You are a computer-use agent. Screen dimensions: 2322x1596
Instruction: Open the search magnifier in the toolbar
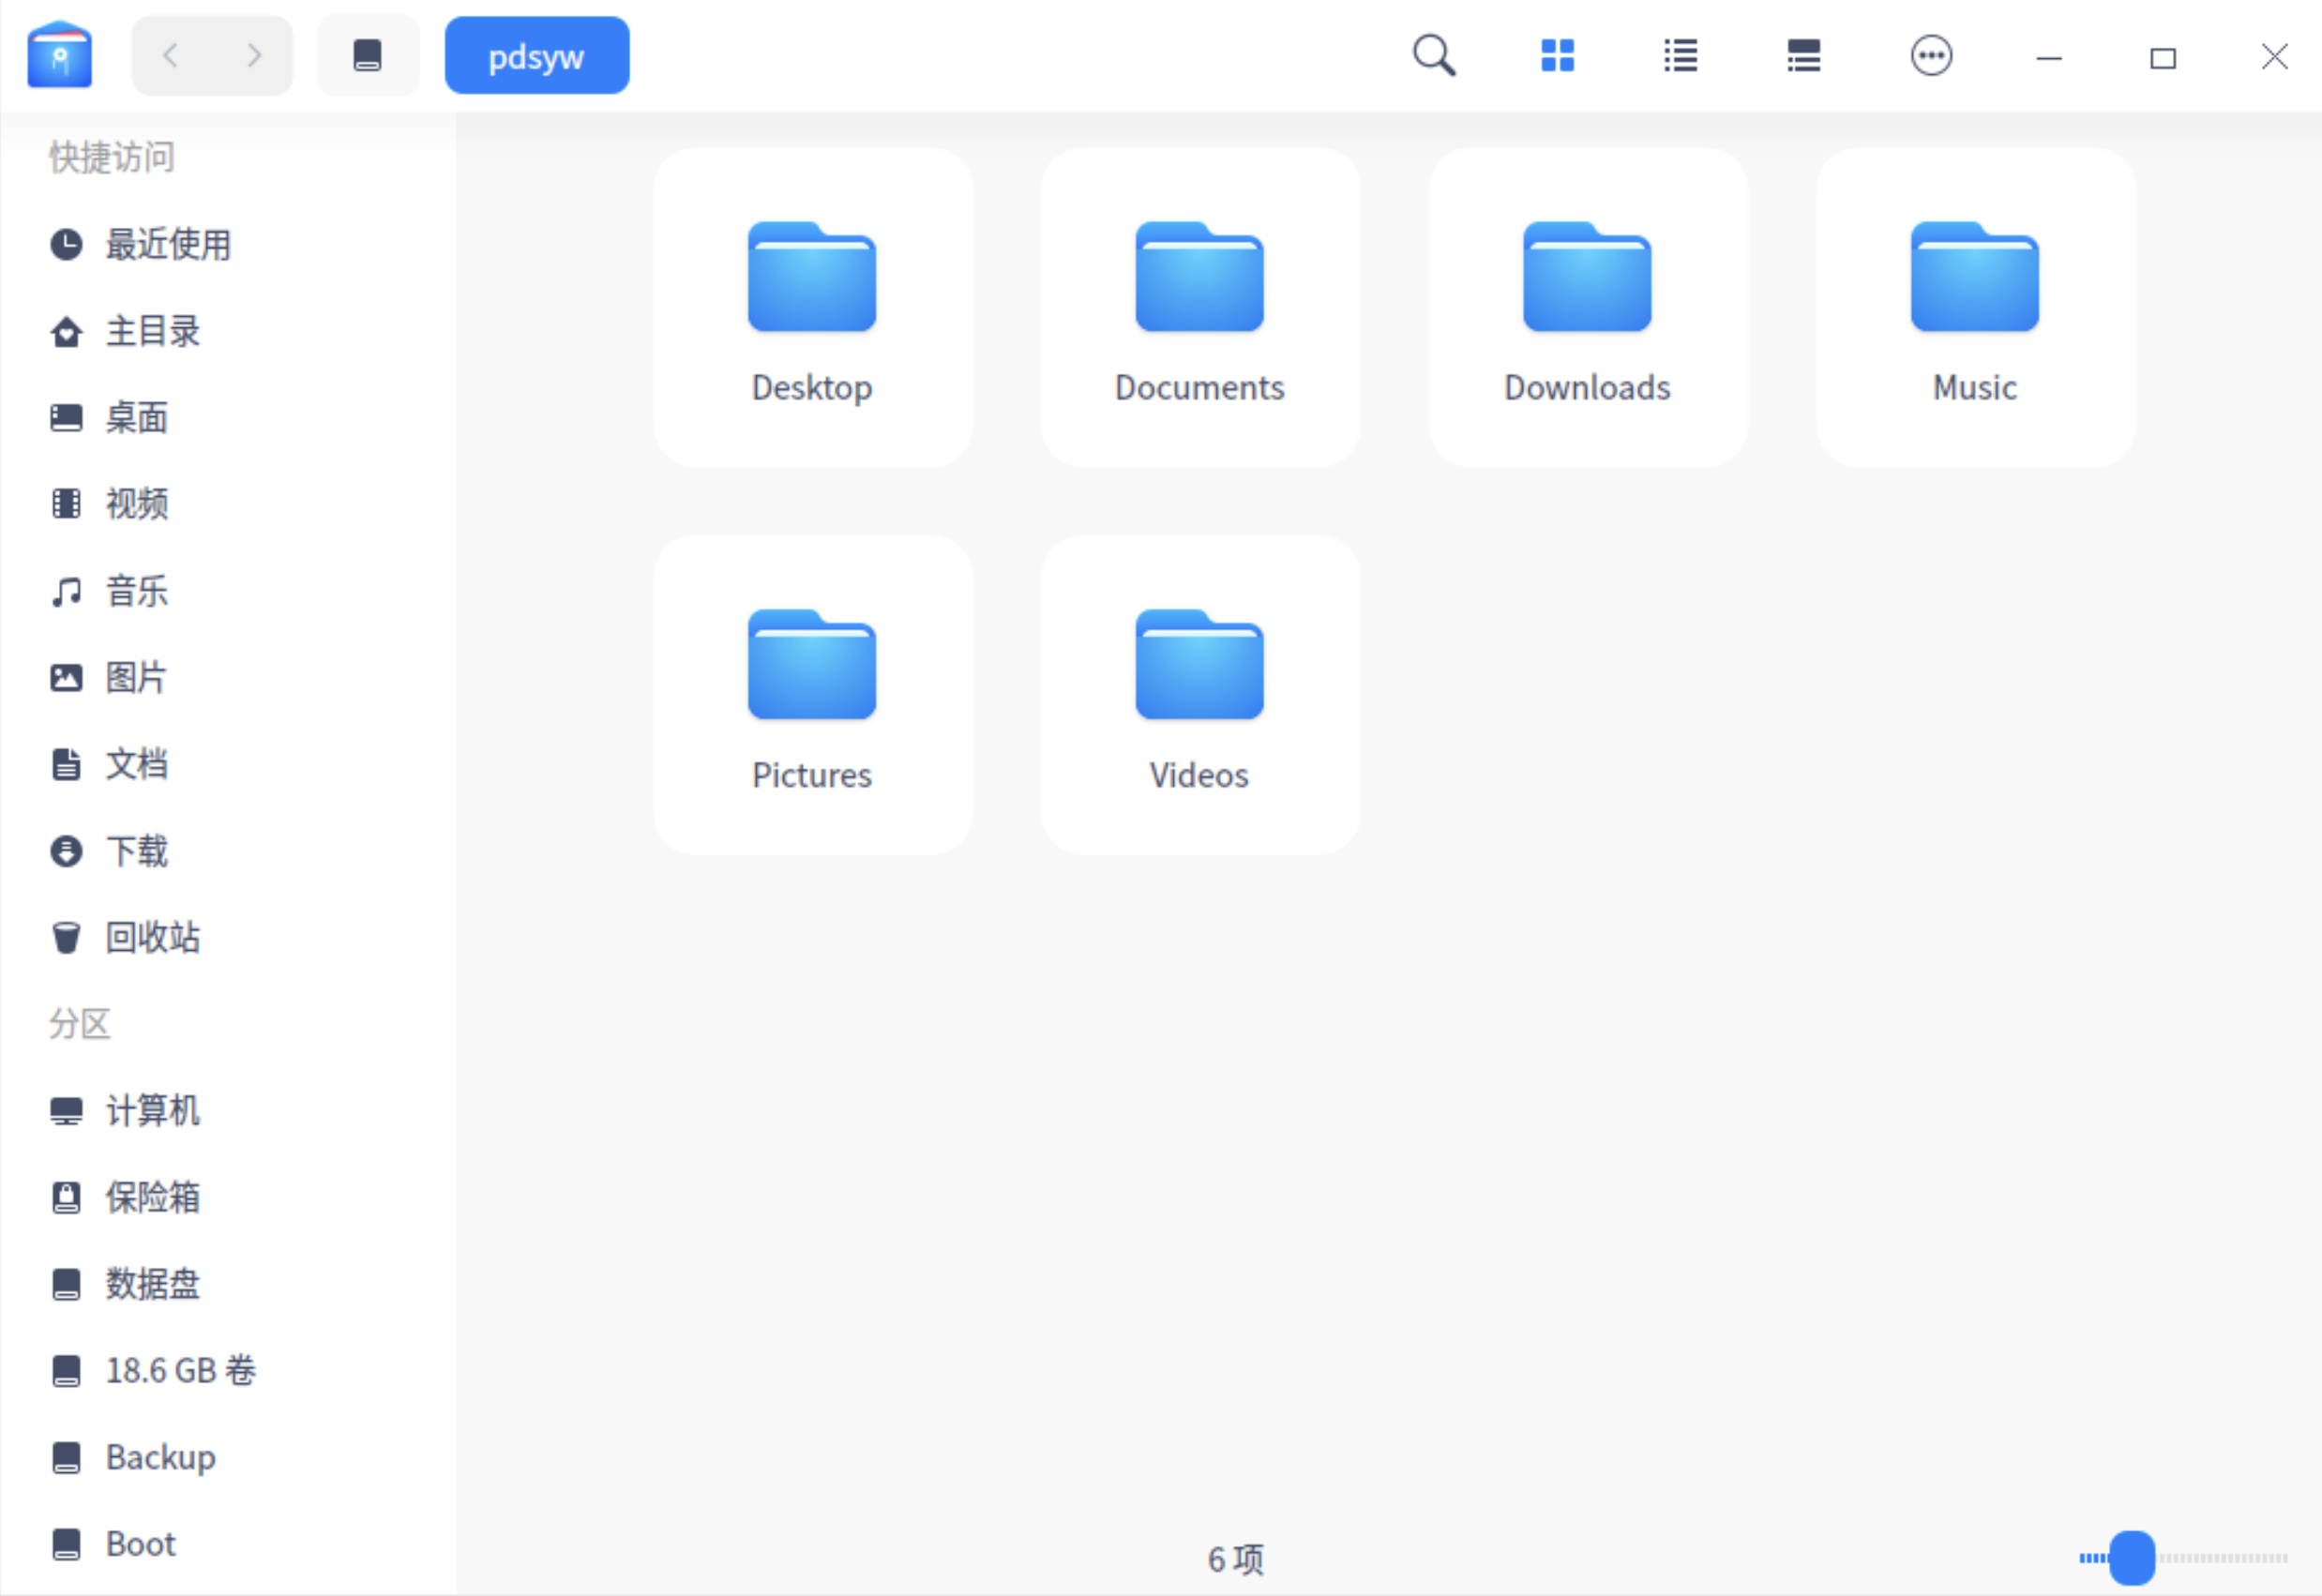1433,56
